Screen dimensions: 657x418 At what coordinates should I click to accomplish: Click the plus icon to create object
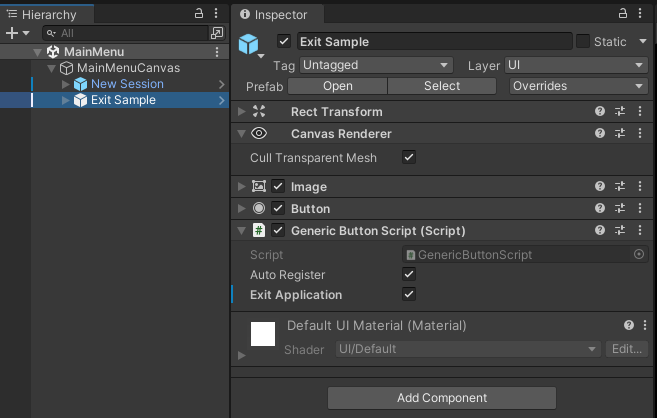pyautogui.click(x=12, y=33)
